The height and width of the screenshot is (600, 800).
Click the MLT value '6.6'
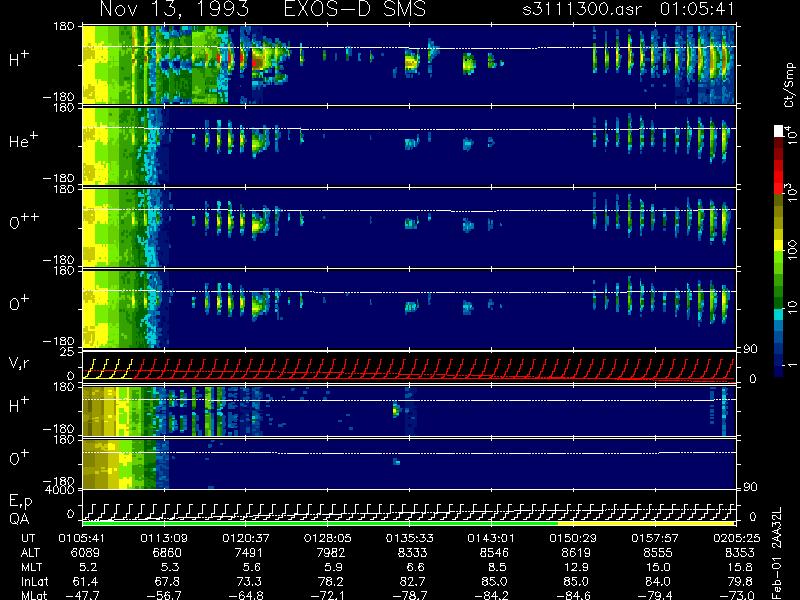pos(416,567)
